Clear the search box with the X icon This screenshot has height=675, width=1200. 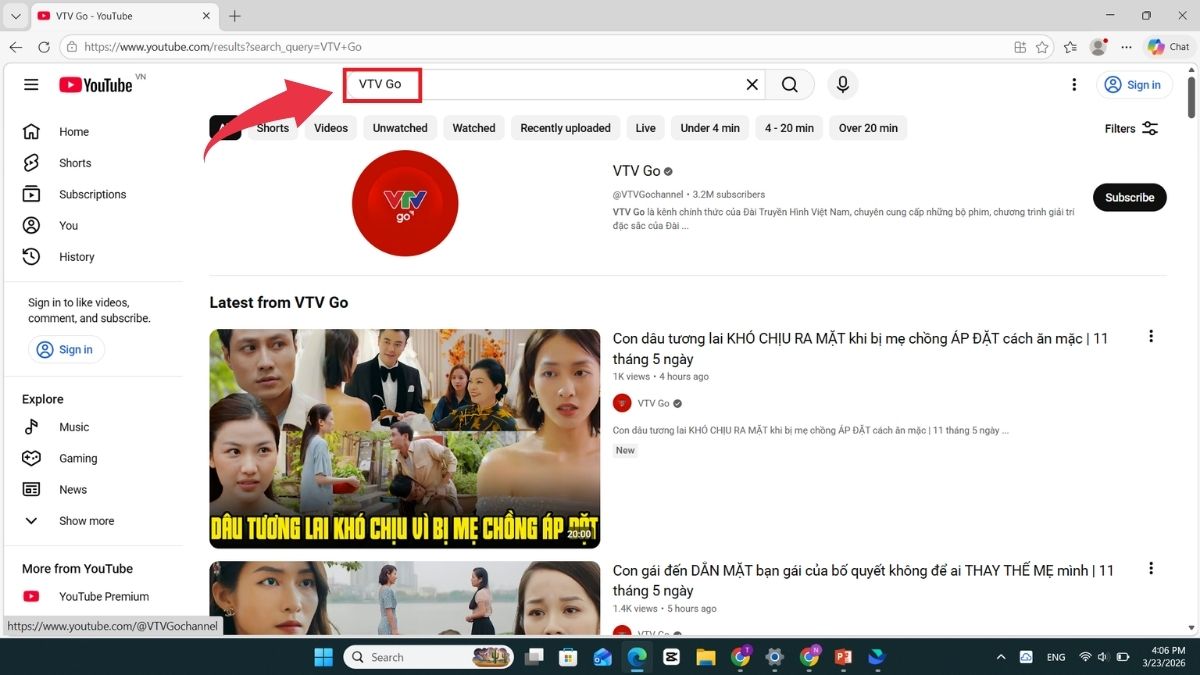coord(752,85)
